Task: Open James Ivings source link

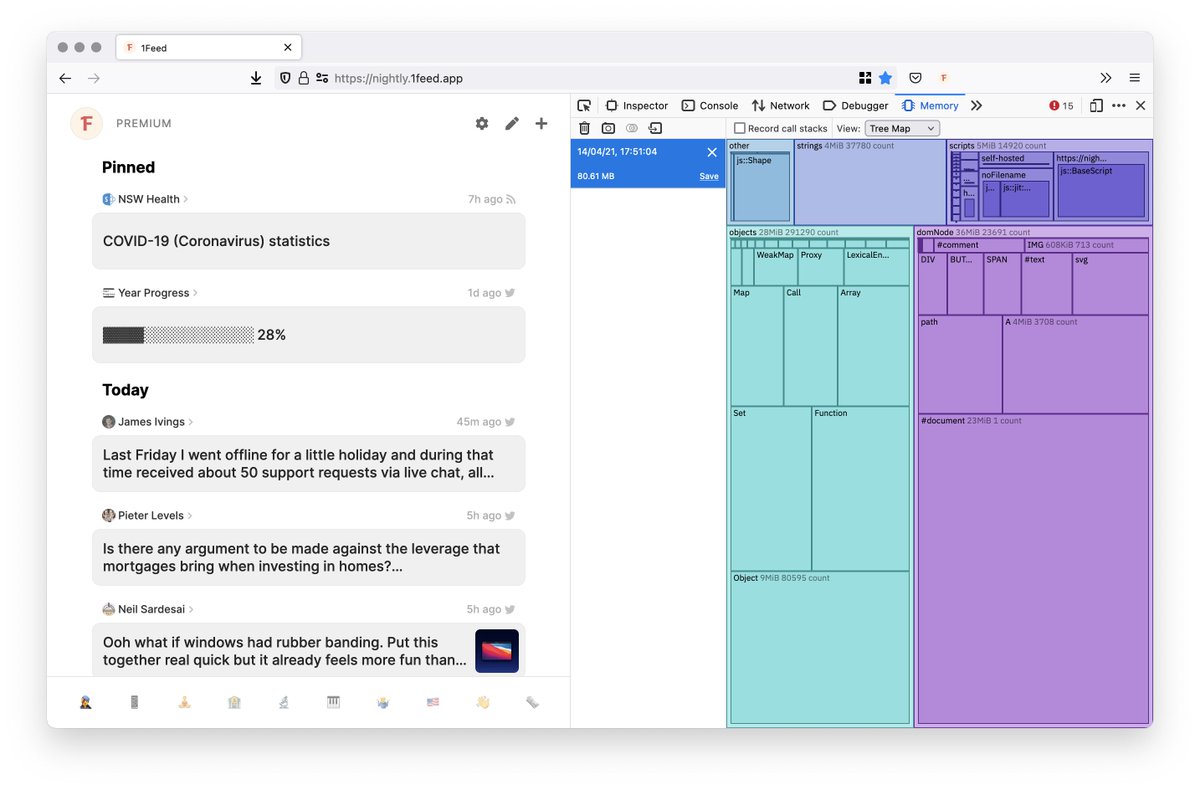Action: click(148, 422)
